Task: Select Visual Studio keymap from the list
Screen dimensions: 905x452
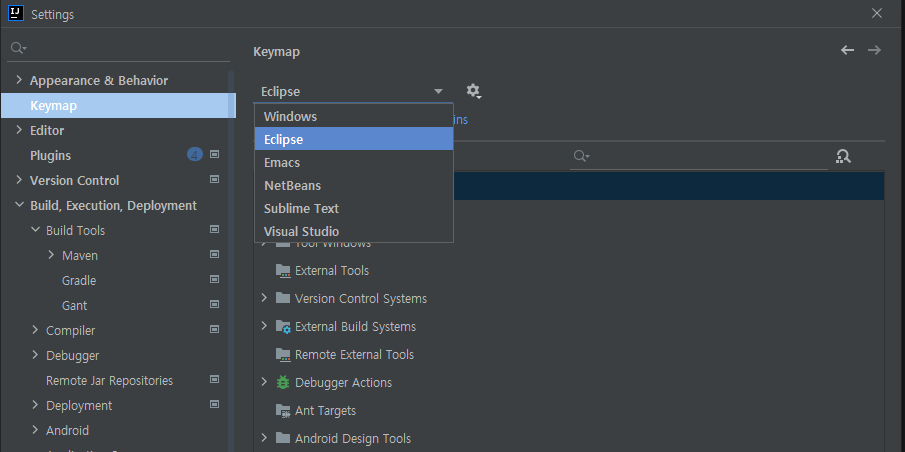Action: point(354,231)
